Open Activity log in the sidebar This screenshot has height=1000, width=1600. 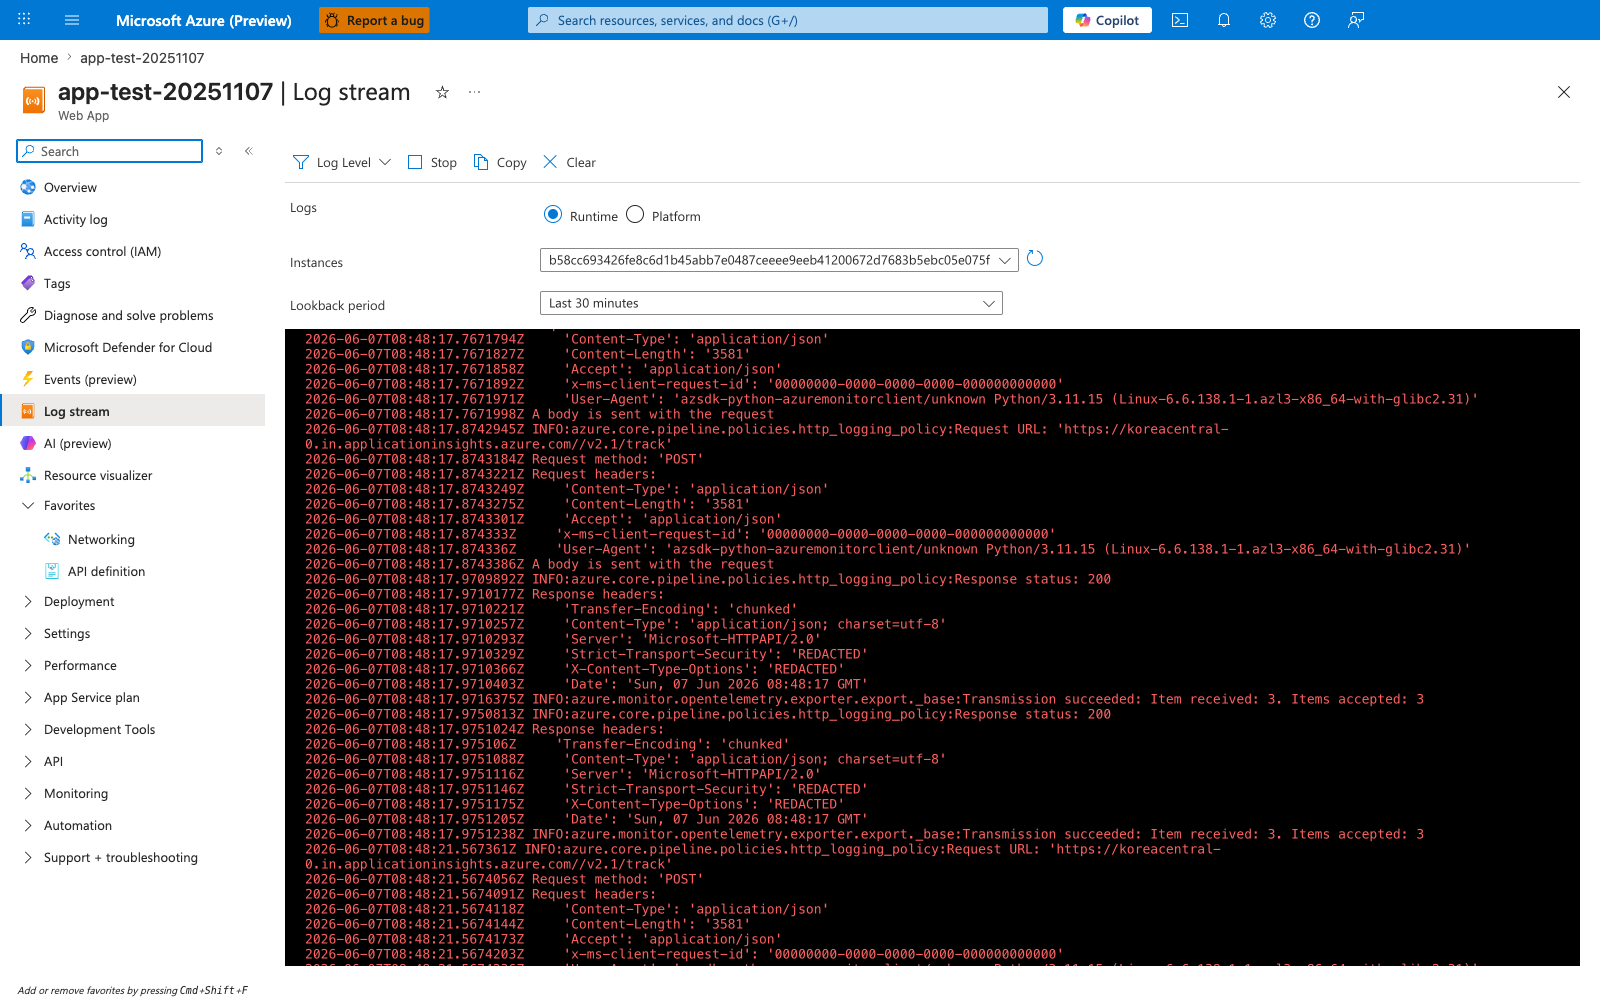click(x=75, y=219)
